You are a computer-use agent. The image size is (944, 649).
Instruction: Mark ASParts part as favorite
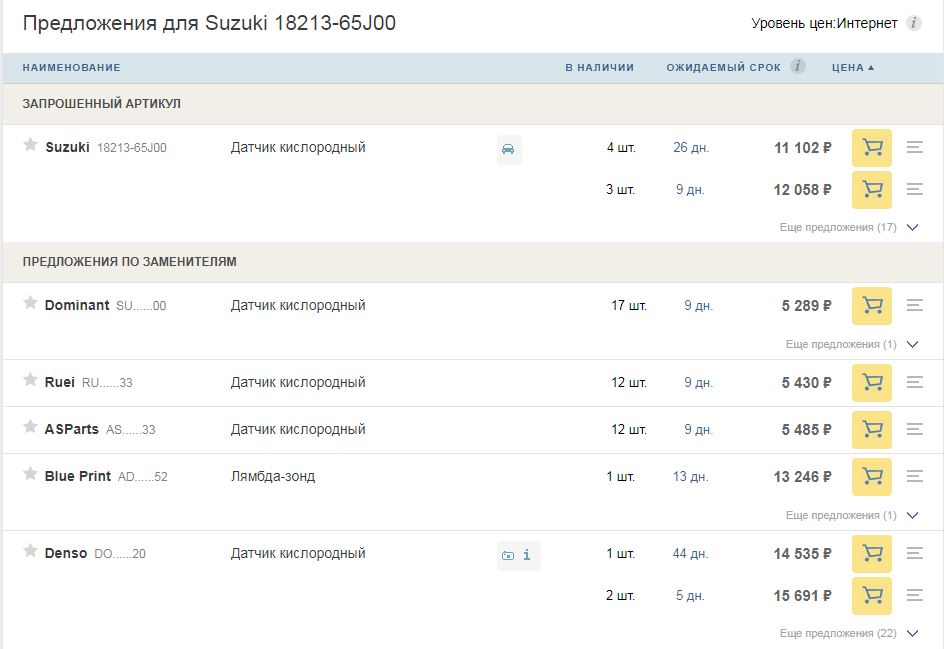pos(30,427)
